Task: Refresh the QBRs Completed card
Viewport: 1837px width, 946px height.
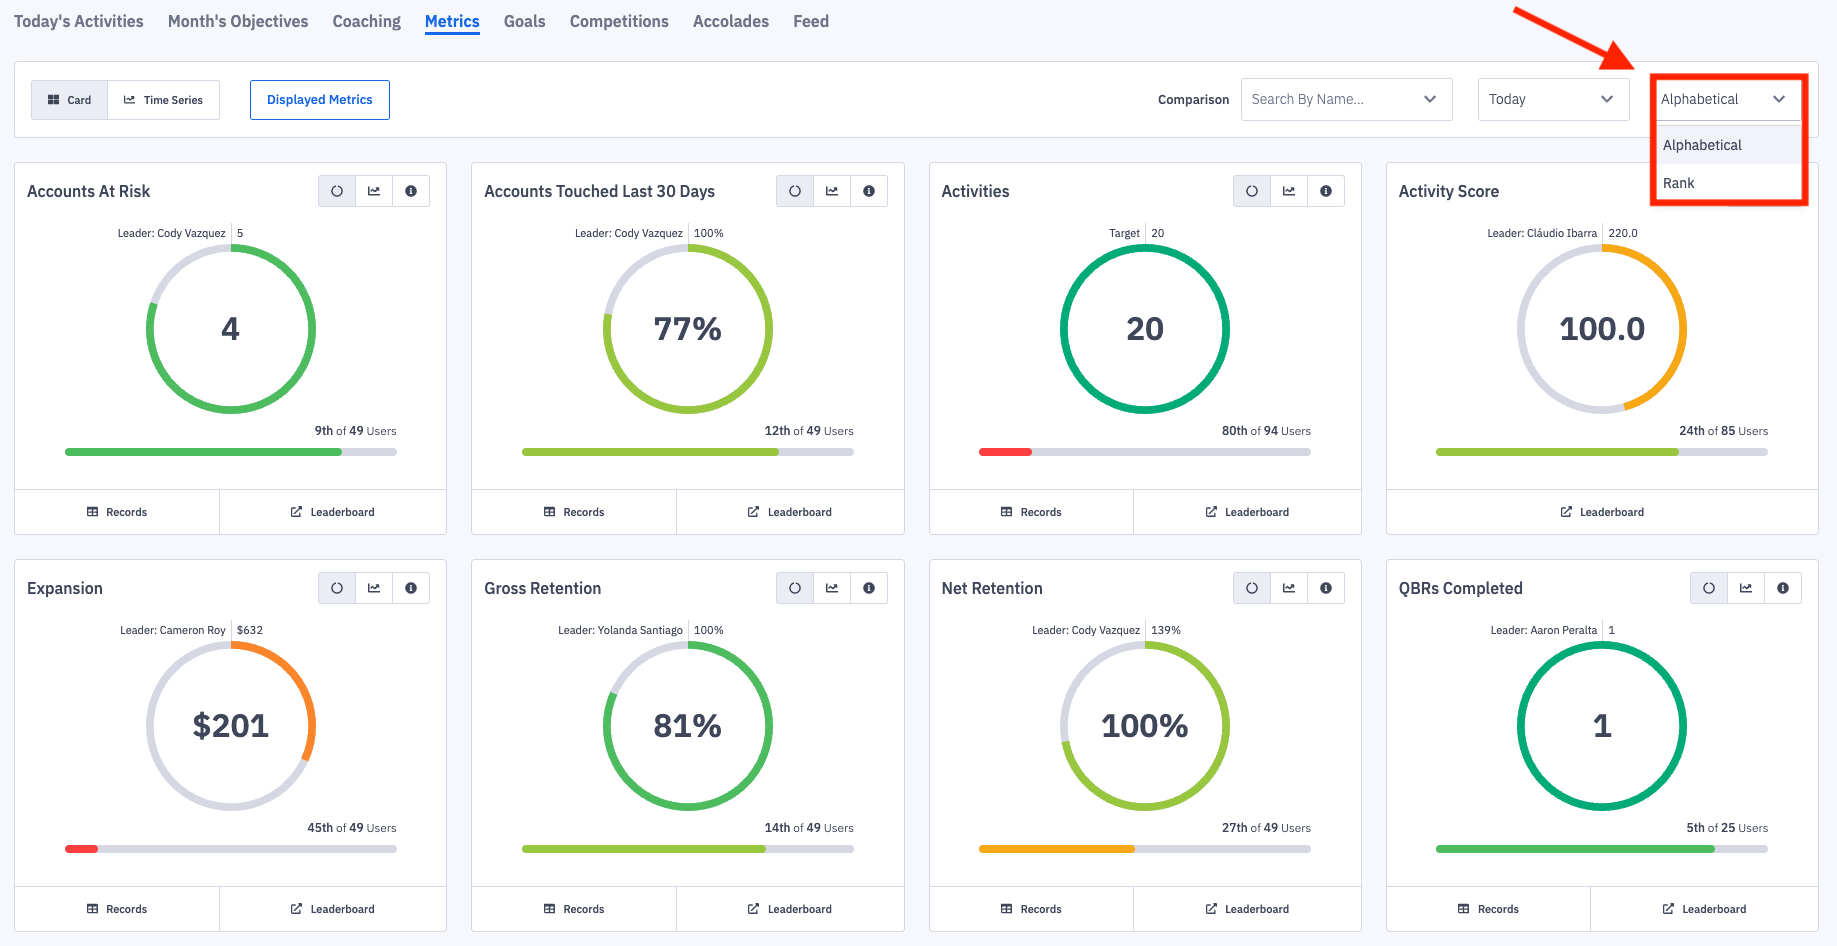Action: [x=1709, y=588]
